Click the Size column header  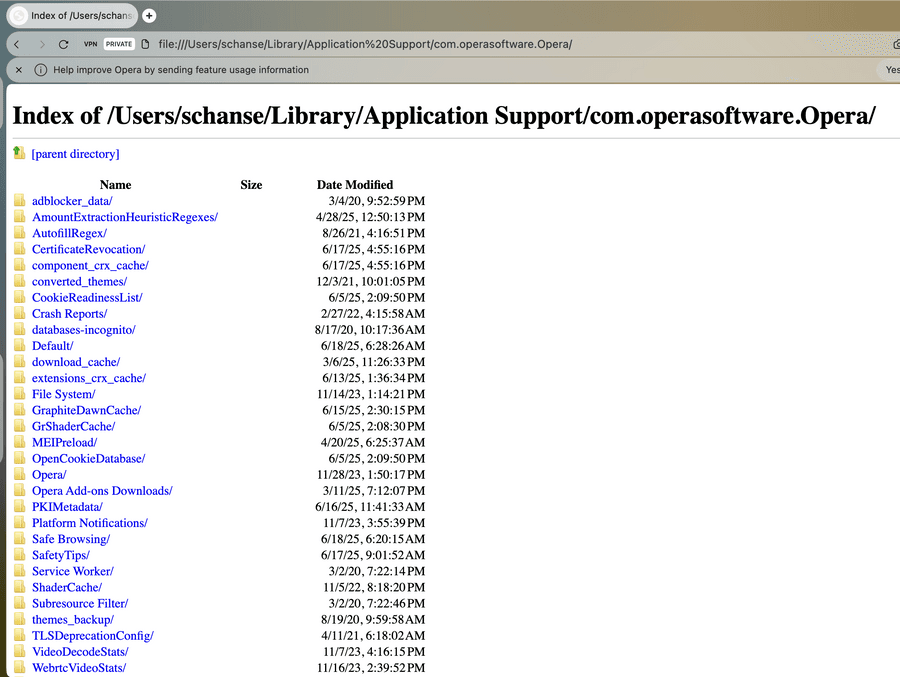251,185
